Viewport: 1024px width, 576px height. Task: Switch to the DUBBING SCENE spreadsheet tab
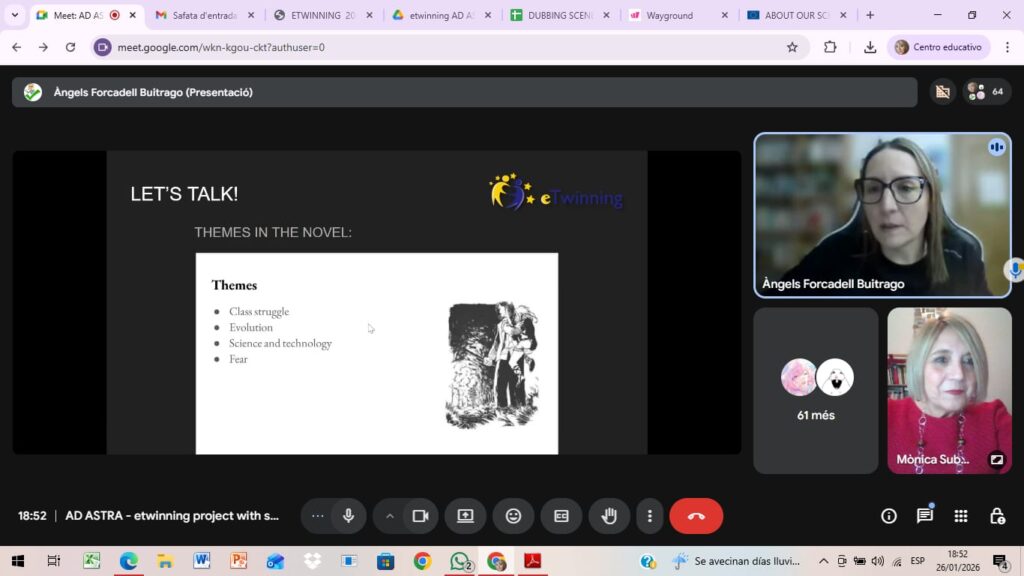[553, 15]
